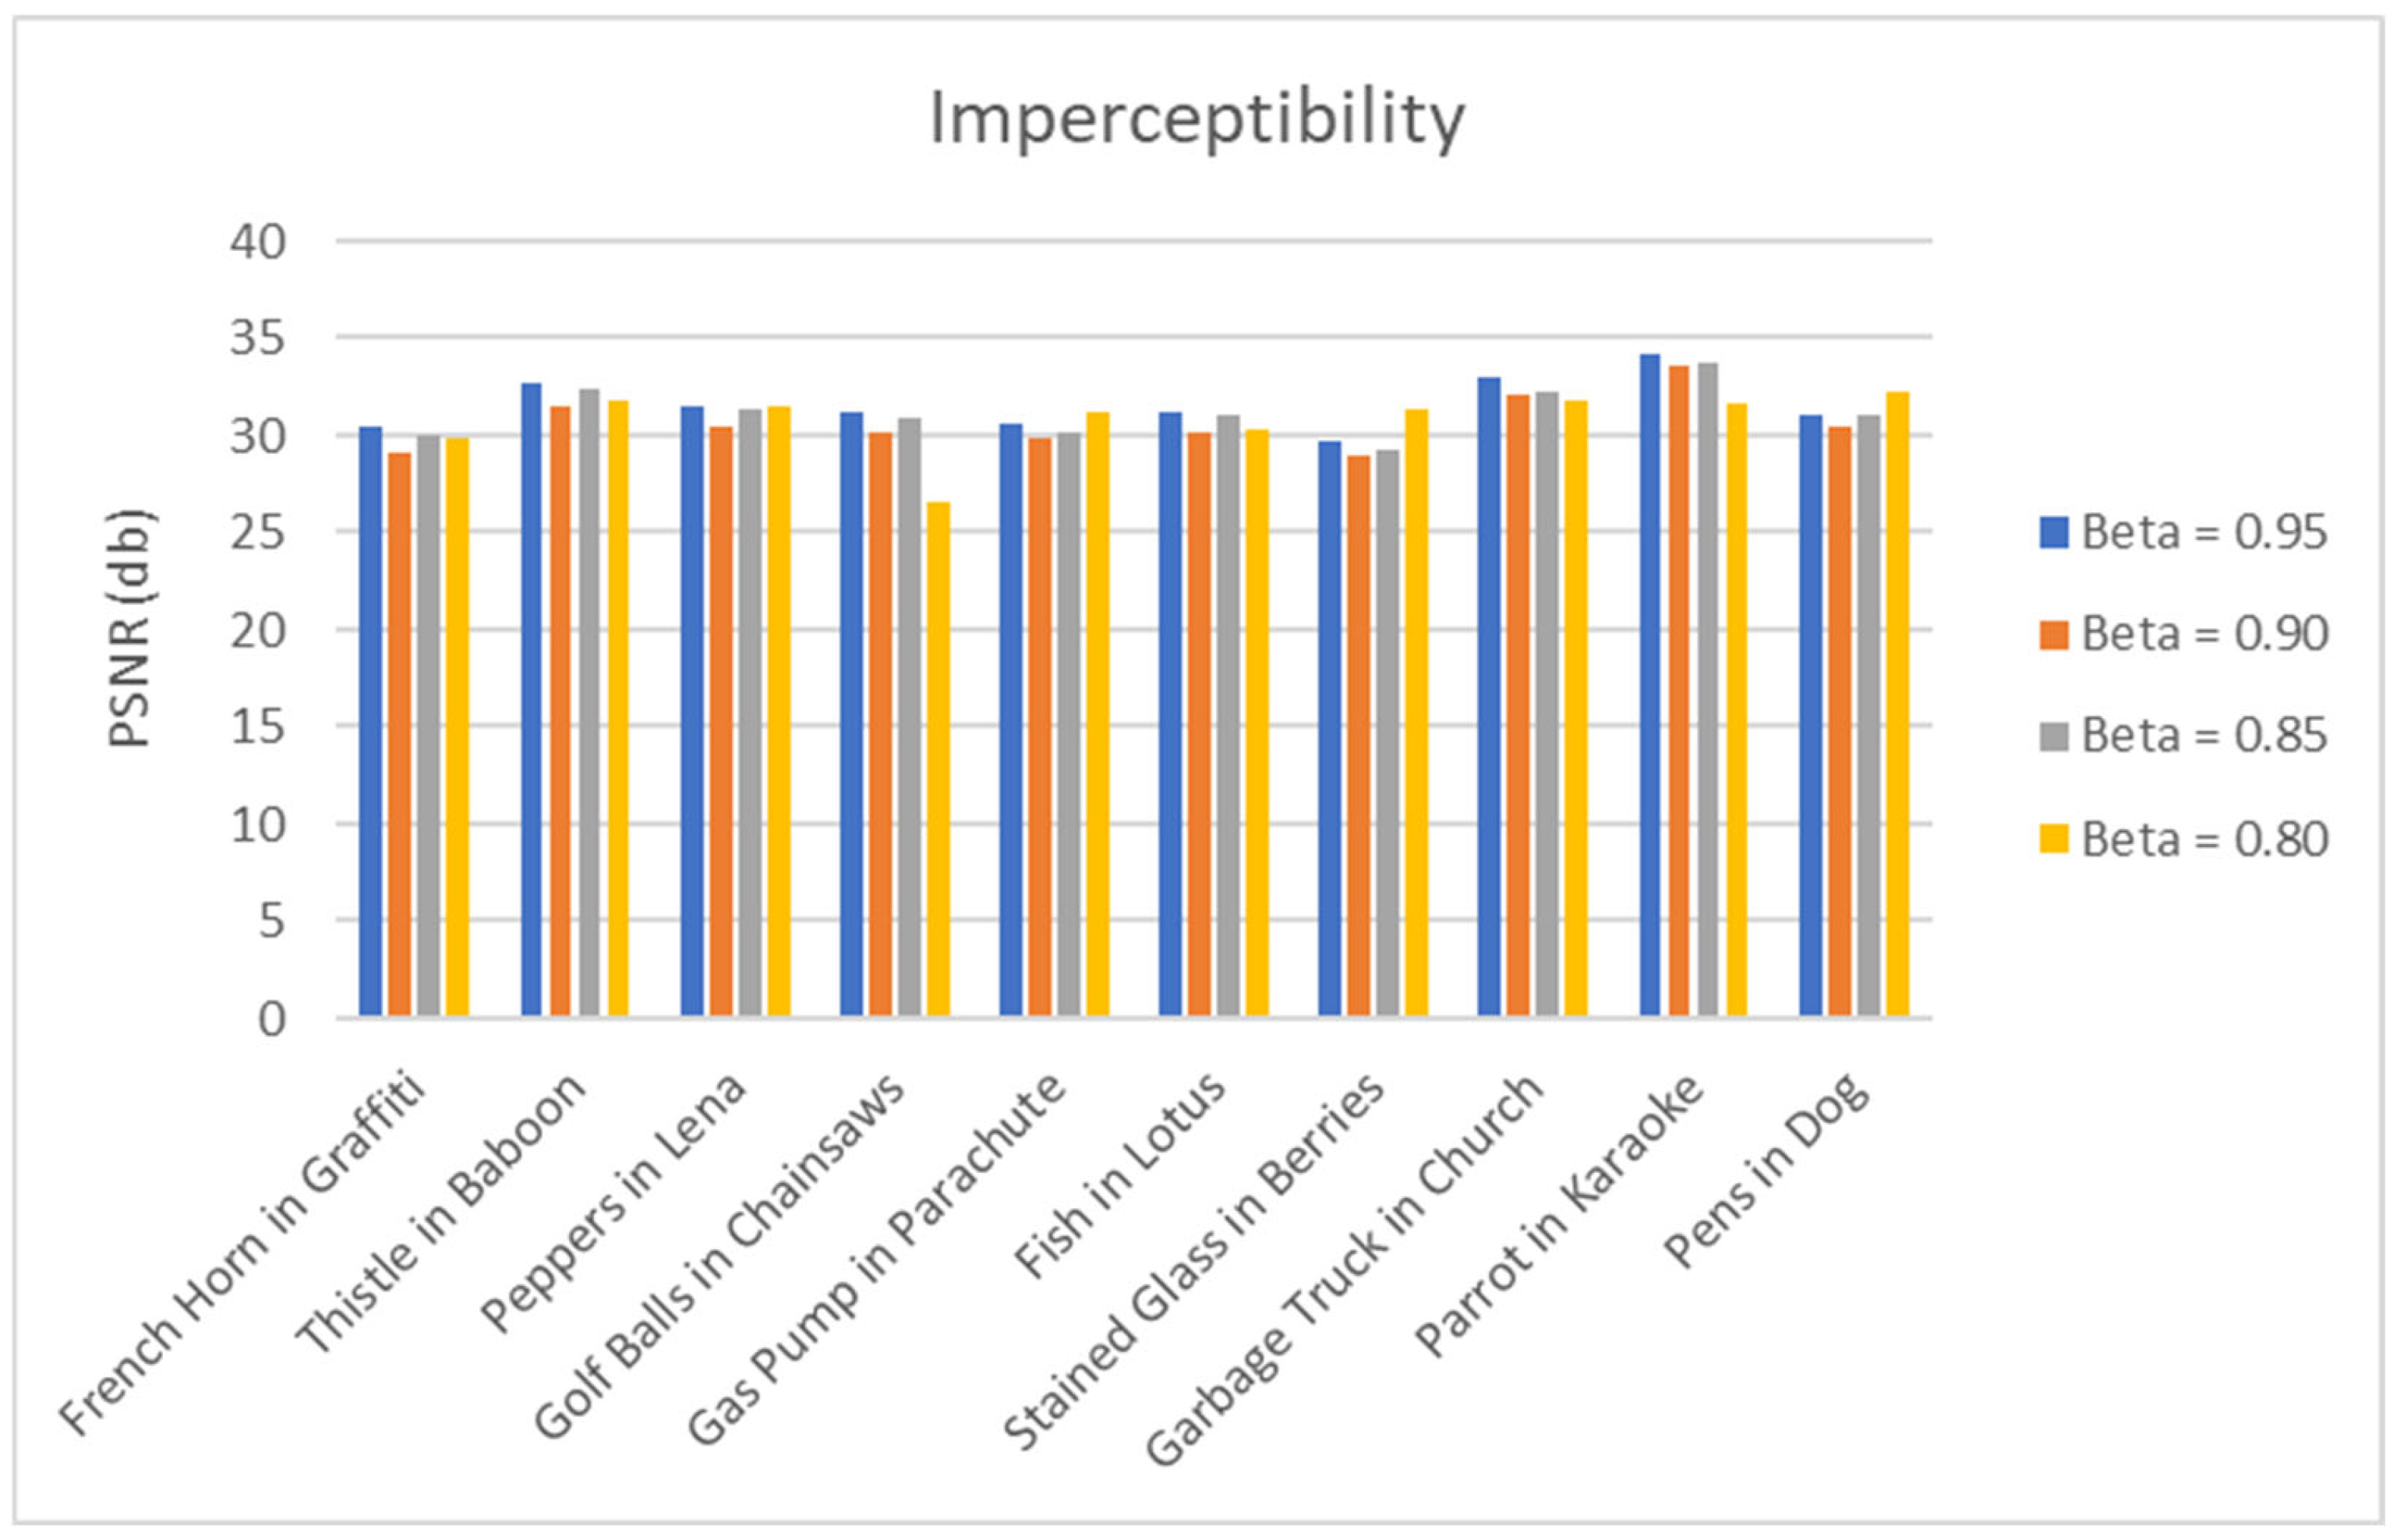The image size is (2397, 1540).
Task: Click the Beta = 0.80 legend label
Action: (x=2204, y=839)
